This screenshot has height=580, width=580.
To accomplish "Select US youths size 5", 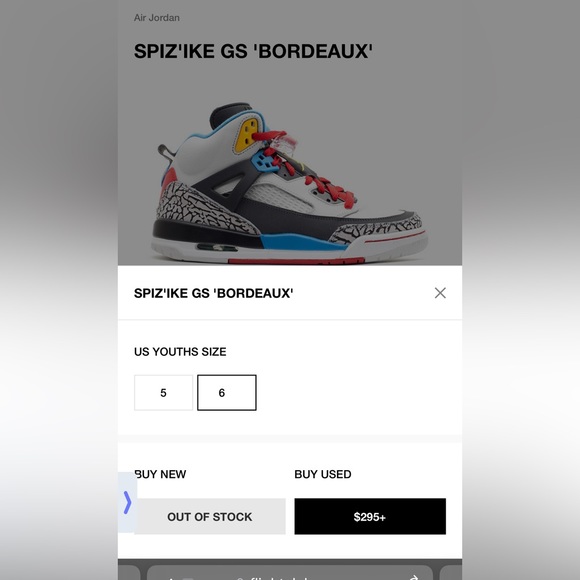I will [163, 392].
